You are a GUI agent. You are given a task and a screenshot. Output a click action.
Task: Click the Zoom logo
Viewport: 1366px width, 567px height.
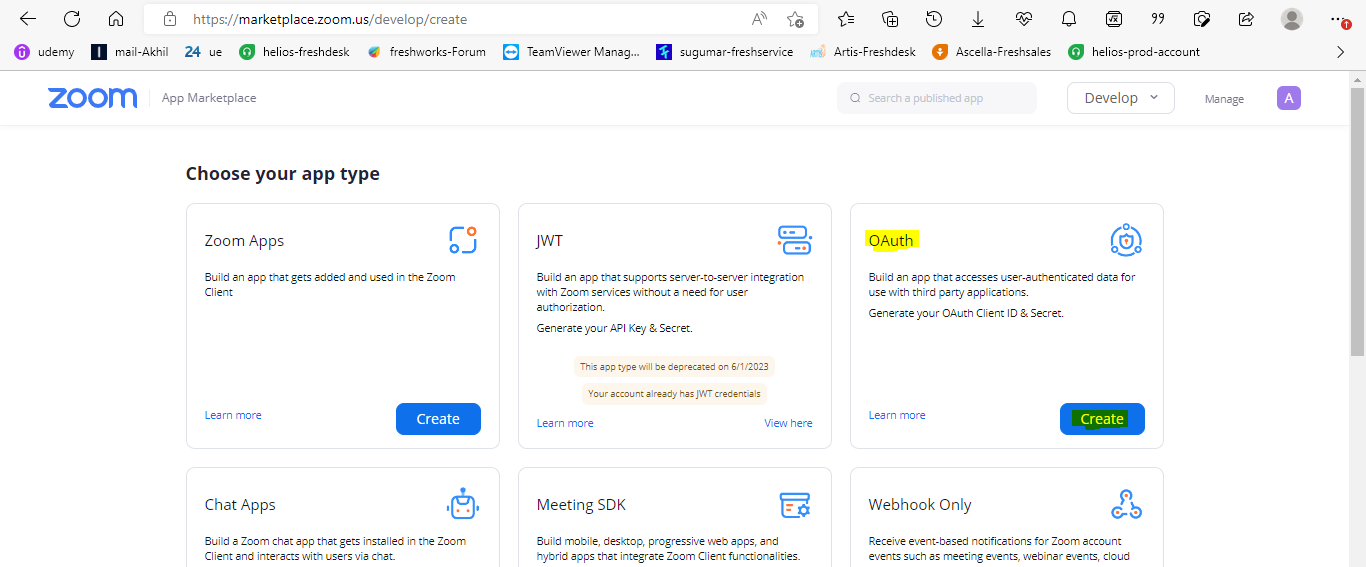[x=92, y=97]
